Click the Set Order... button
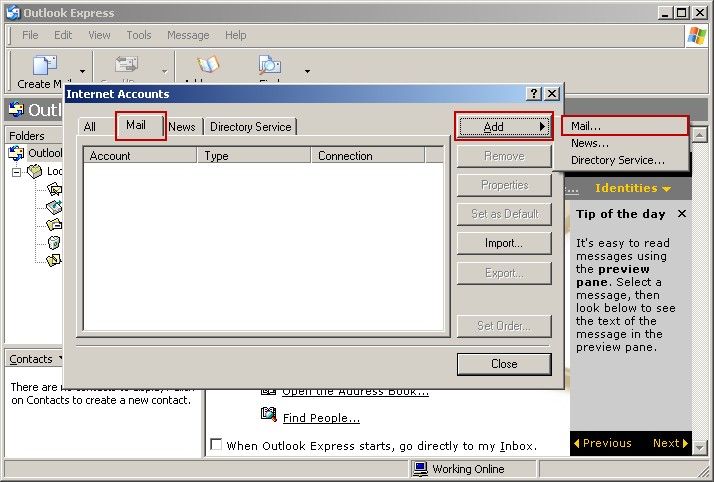 [x=504, y=326]
